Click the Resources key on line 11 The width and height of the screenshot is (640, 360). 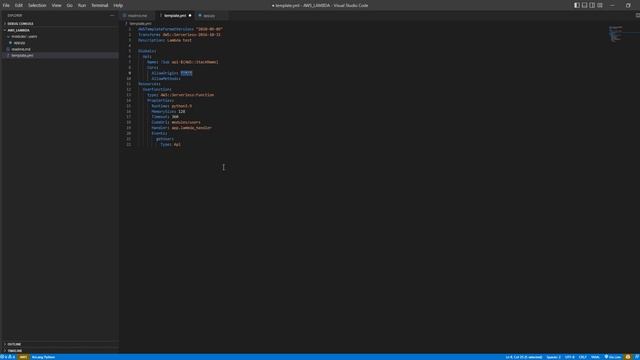[149, 84]
